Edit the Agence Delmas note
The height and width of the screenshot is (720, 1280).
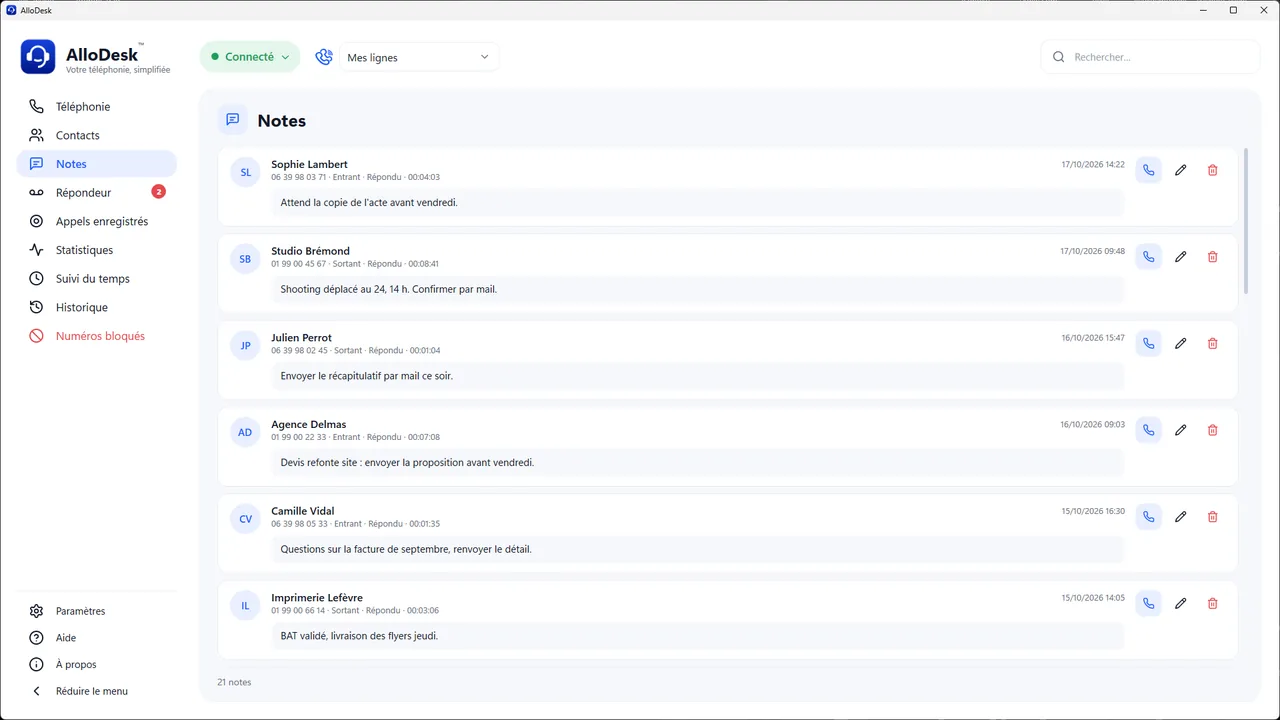pos(1181,430)
